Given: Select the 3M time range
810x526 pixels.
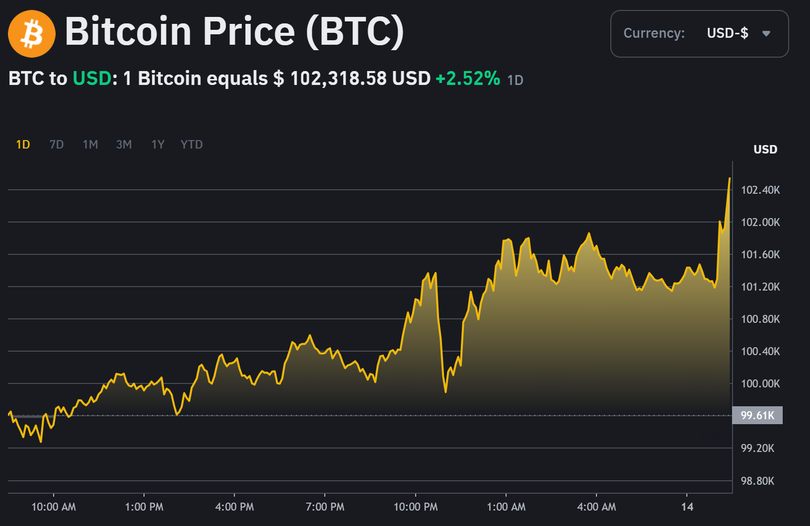Looking at the screenshot, I should (124, 144).
